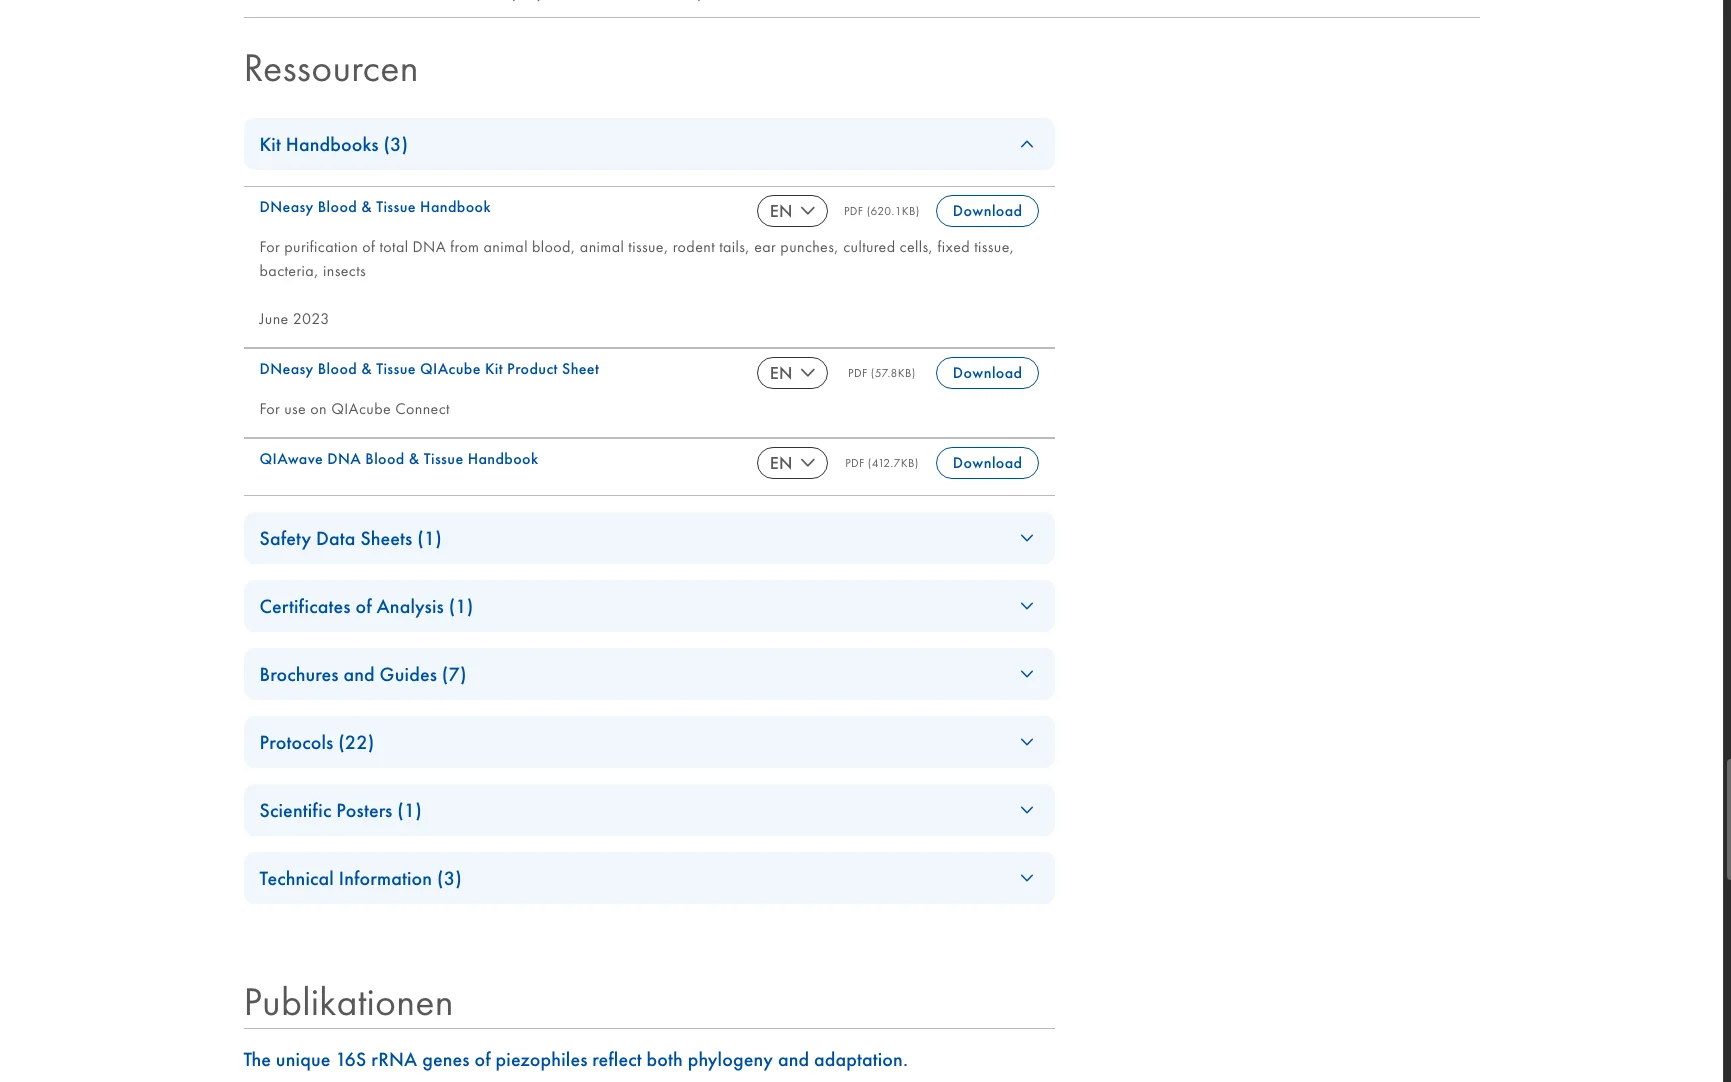Expand the Certificates of Analysis section
Screen dimensions: 1731x1082
(x=649, y=606)
